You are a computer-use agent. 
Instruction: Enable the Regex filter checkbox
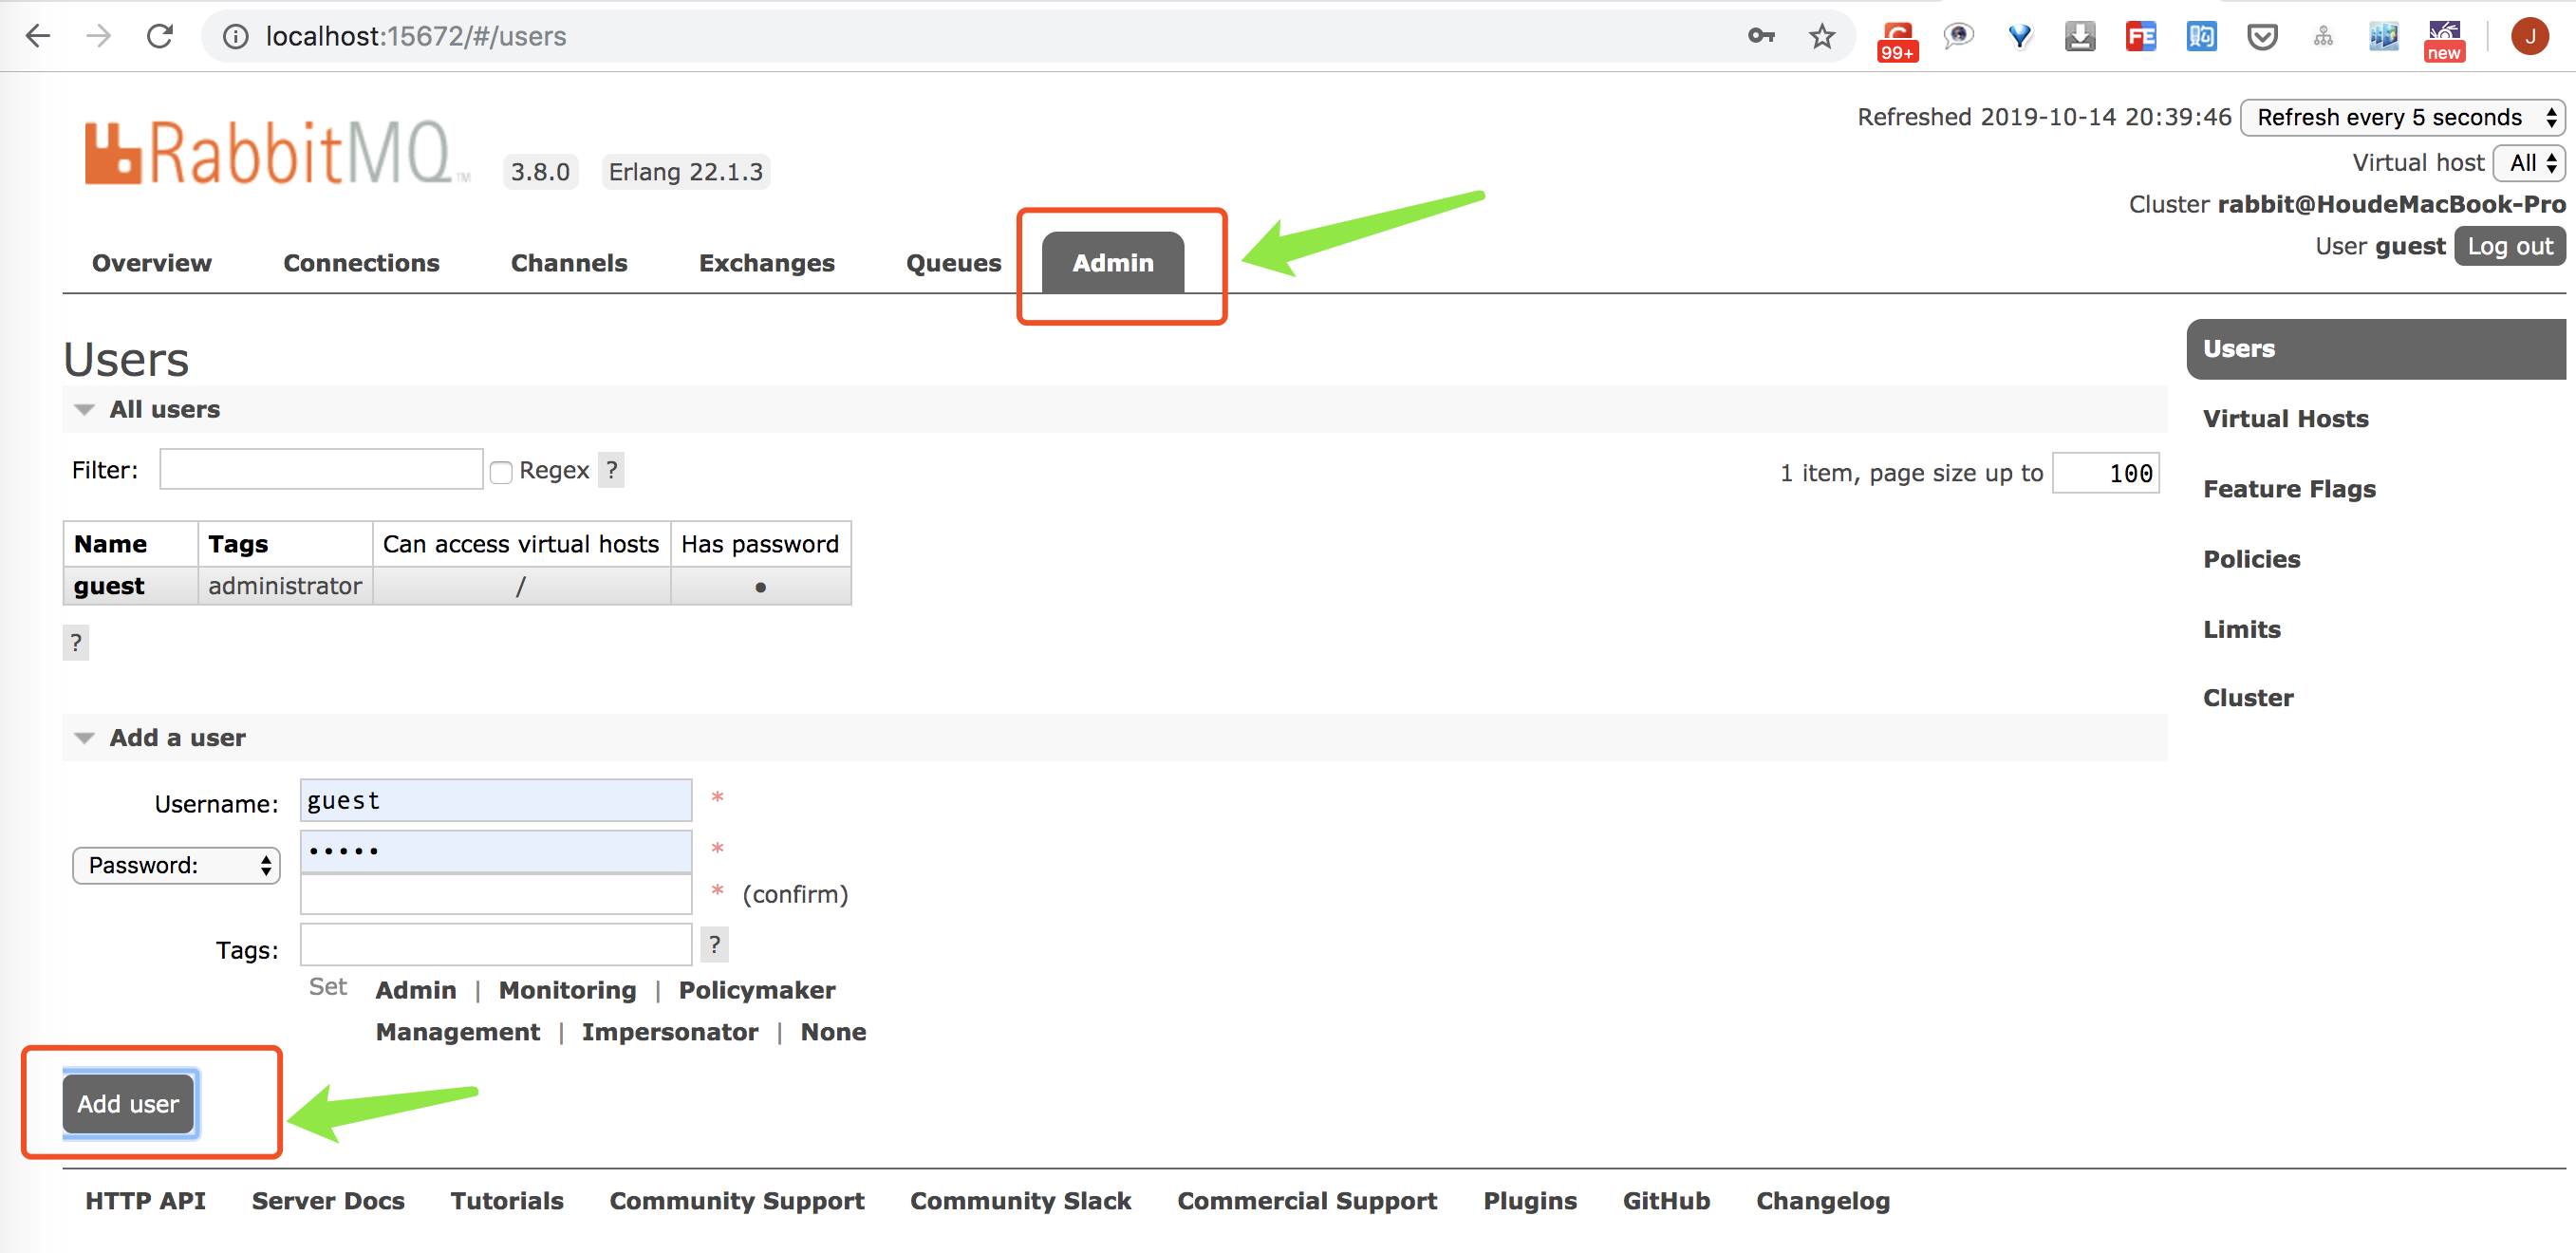pyautogui.click(x=501, y=472)
